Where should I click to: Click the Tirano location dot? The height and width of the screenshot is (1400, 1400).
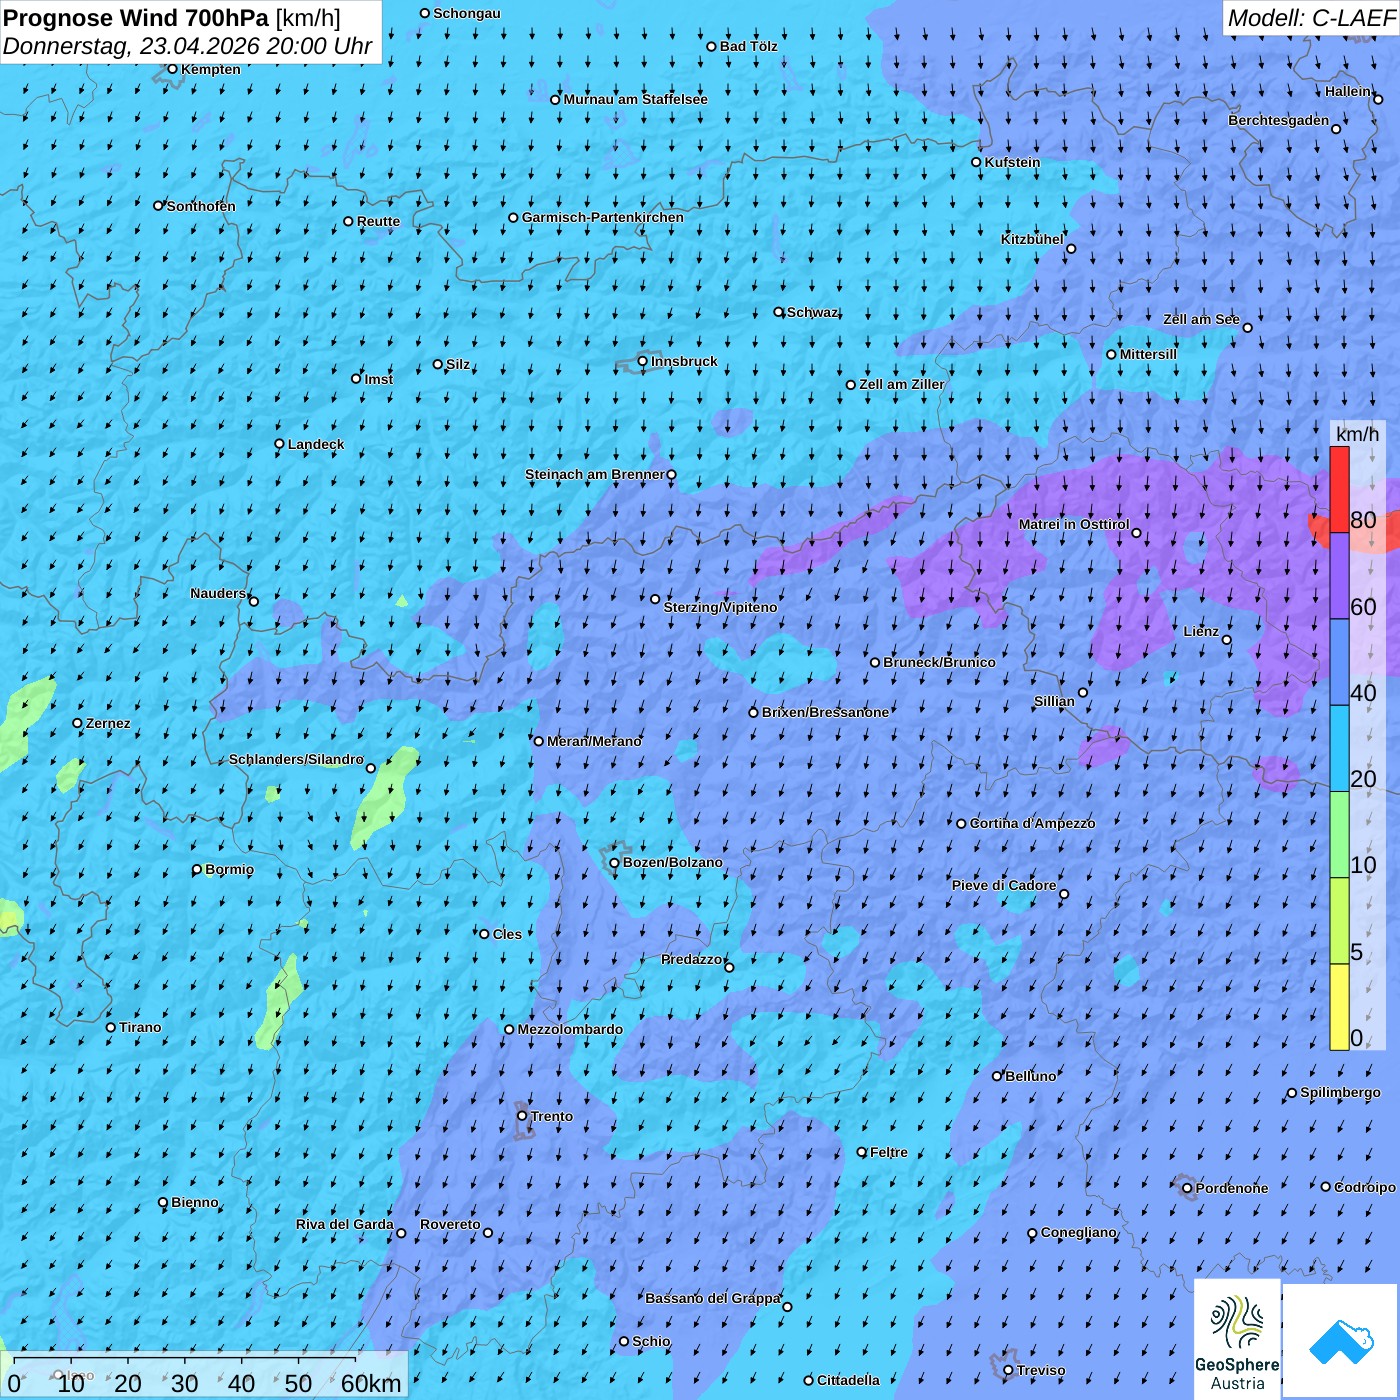(x=111, y=1027)
